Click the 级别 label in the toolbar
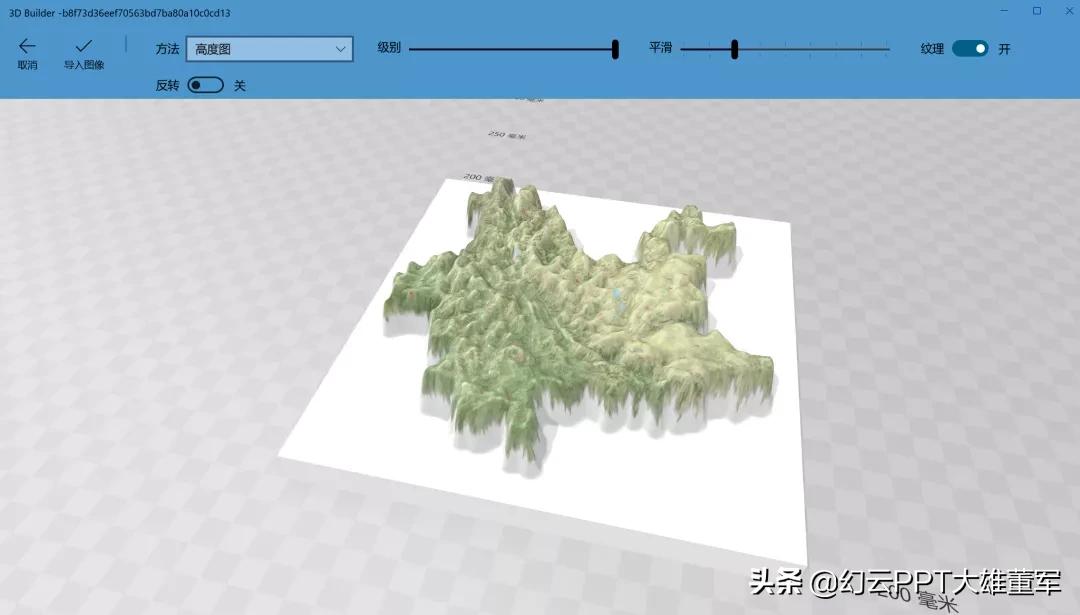The width and height of the screenshot is (1080, 615). pyautogui.click(x=388, y=47)
